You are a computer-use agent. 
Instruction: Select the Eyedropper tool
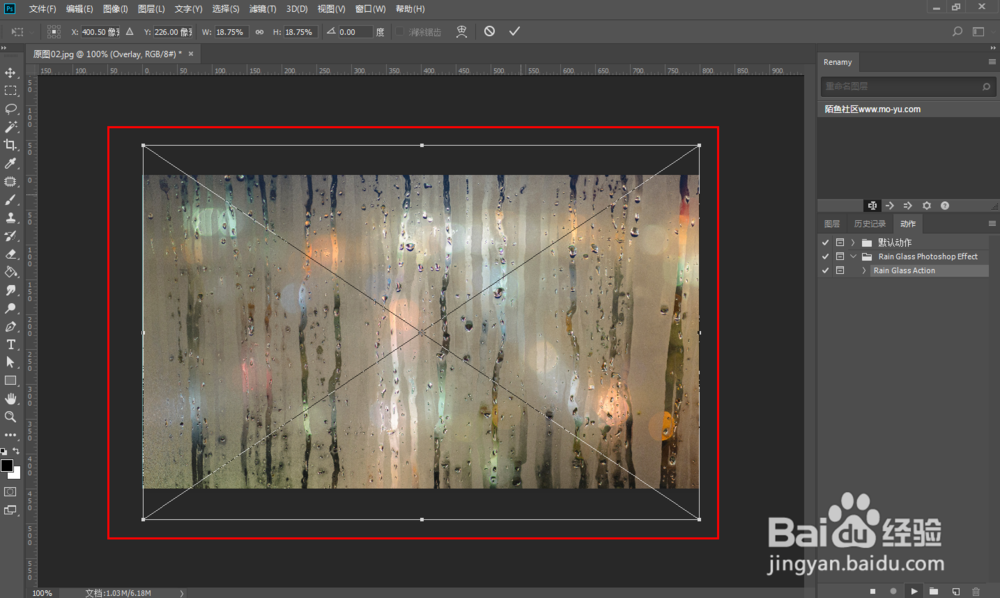(x=10, y=163)
